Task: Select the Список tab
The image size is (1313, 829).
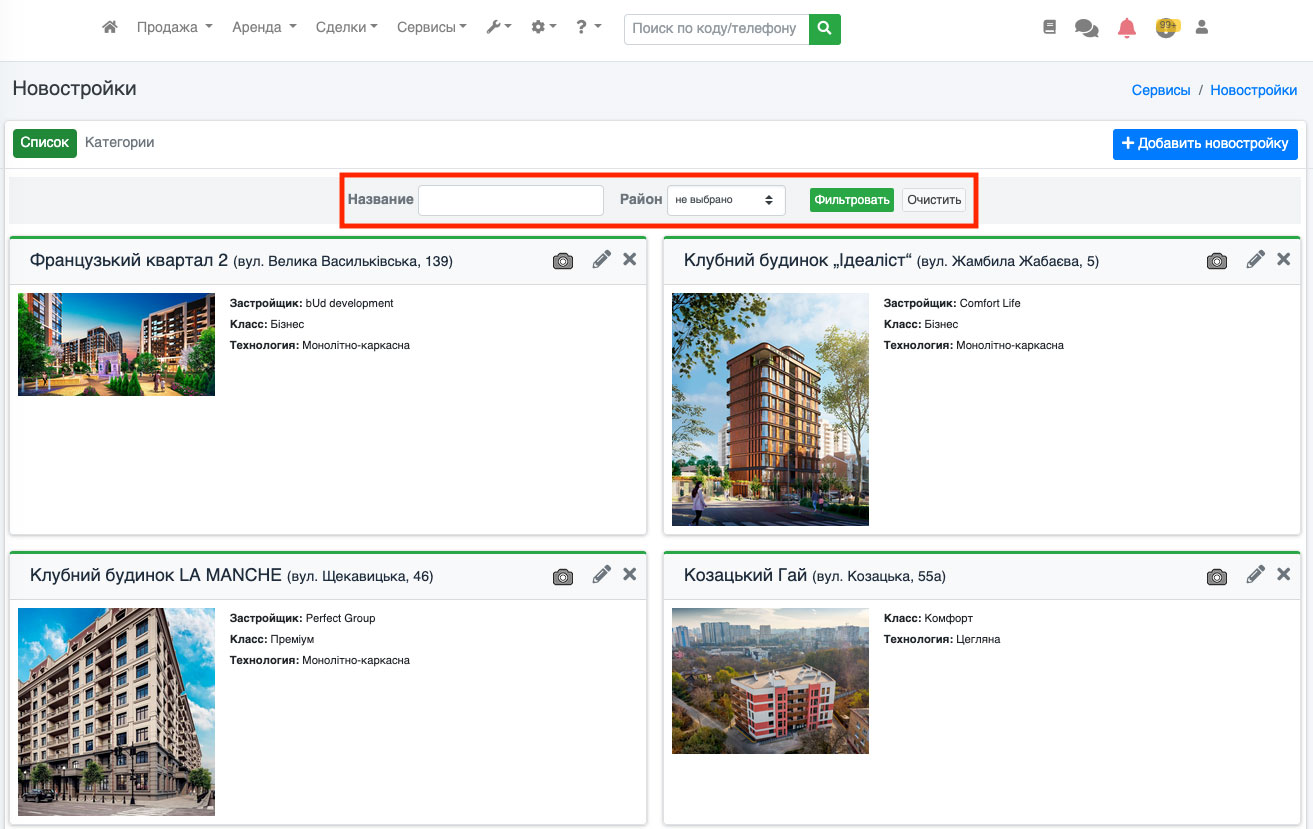Action: click(45, 143)
